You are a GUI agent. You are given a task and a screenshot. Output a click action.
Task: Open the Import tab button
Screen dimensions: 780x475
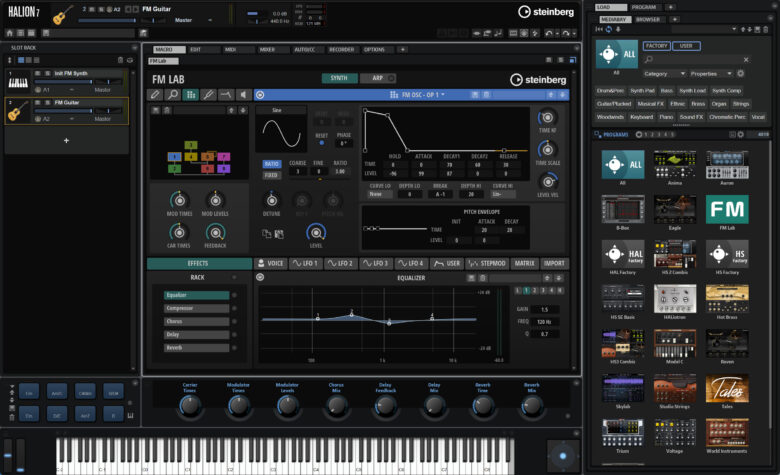tap(554, 263)
